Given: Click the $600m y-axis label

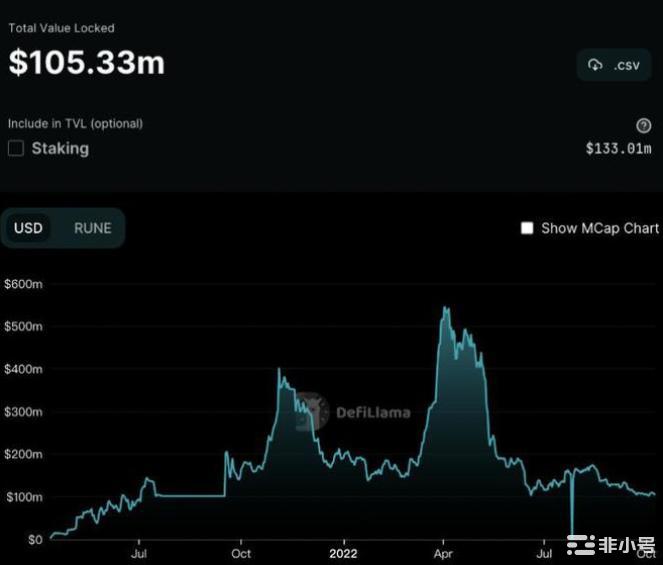Looking at the screenshot, I should tap(22, 284).
